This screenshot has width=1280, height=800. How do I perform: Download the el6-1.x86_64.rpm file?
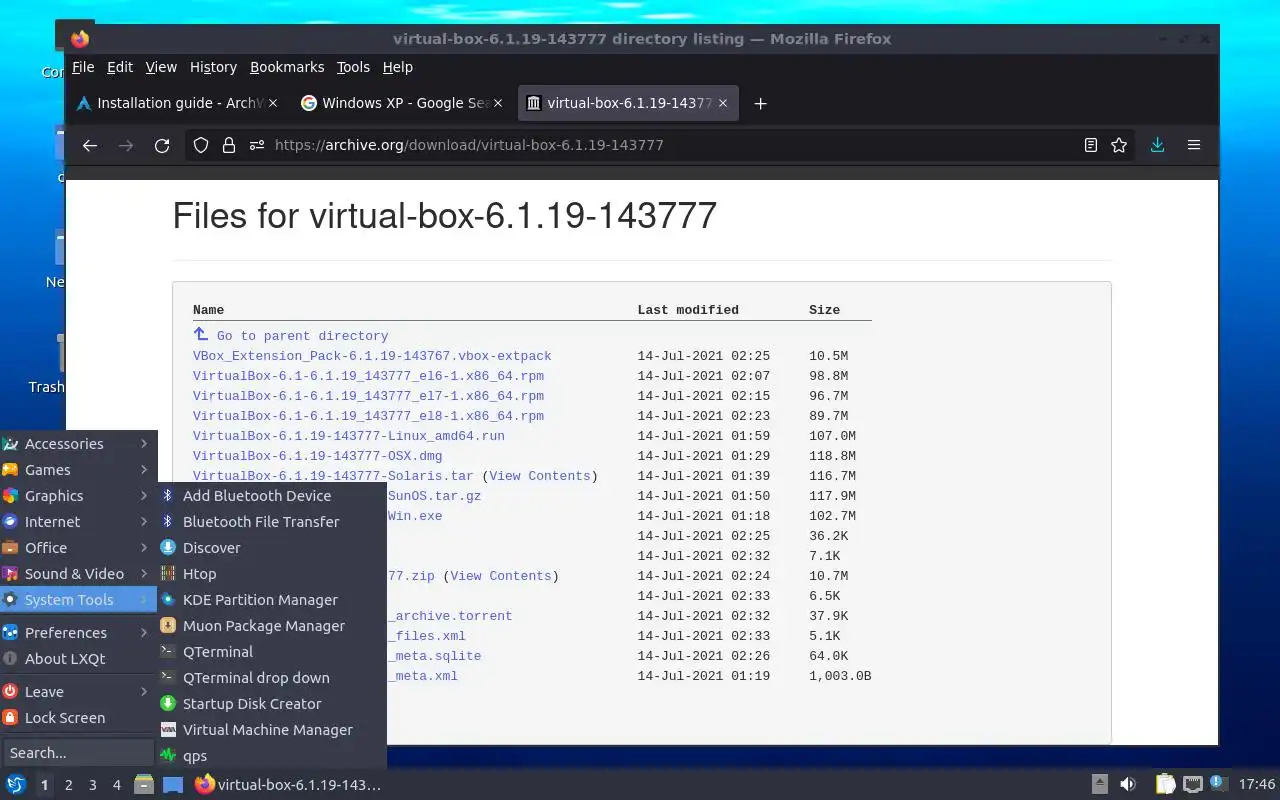[368, 376]
